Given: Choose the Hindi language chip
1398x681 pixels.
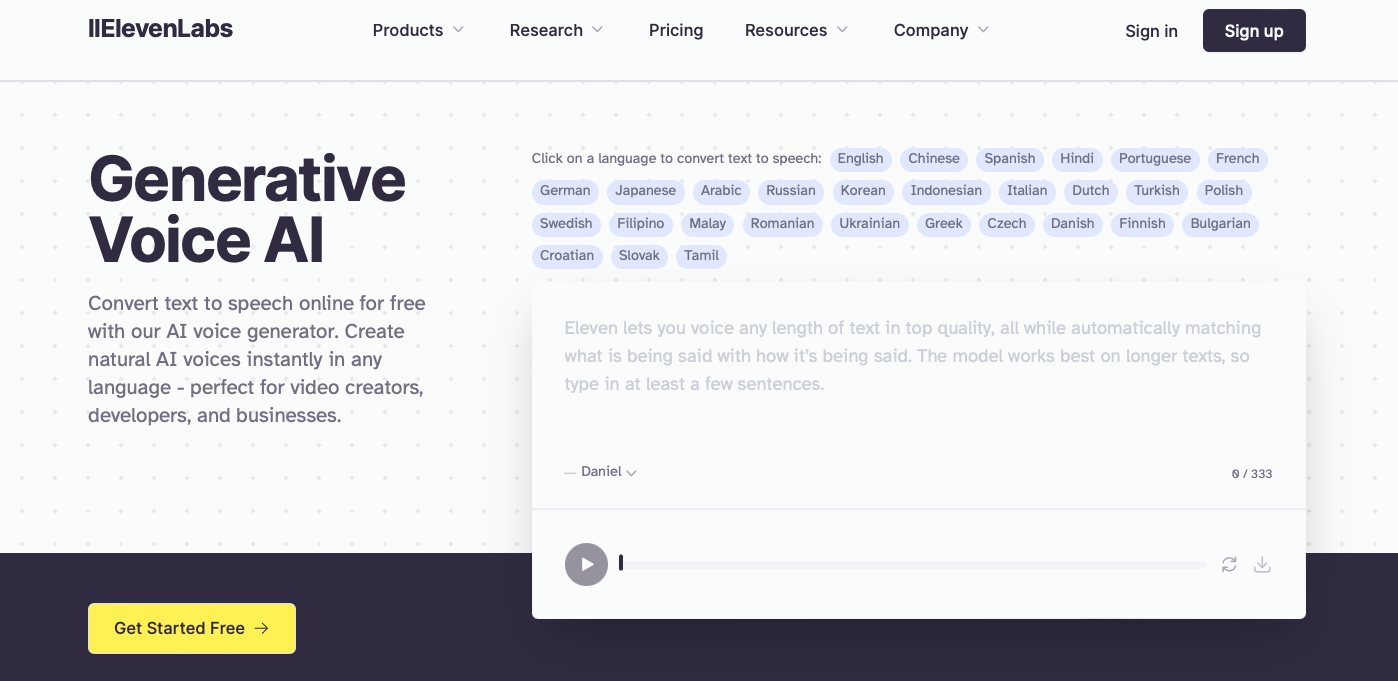Looking at the screenshot, I should point(1077,159).
